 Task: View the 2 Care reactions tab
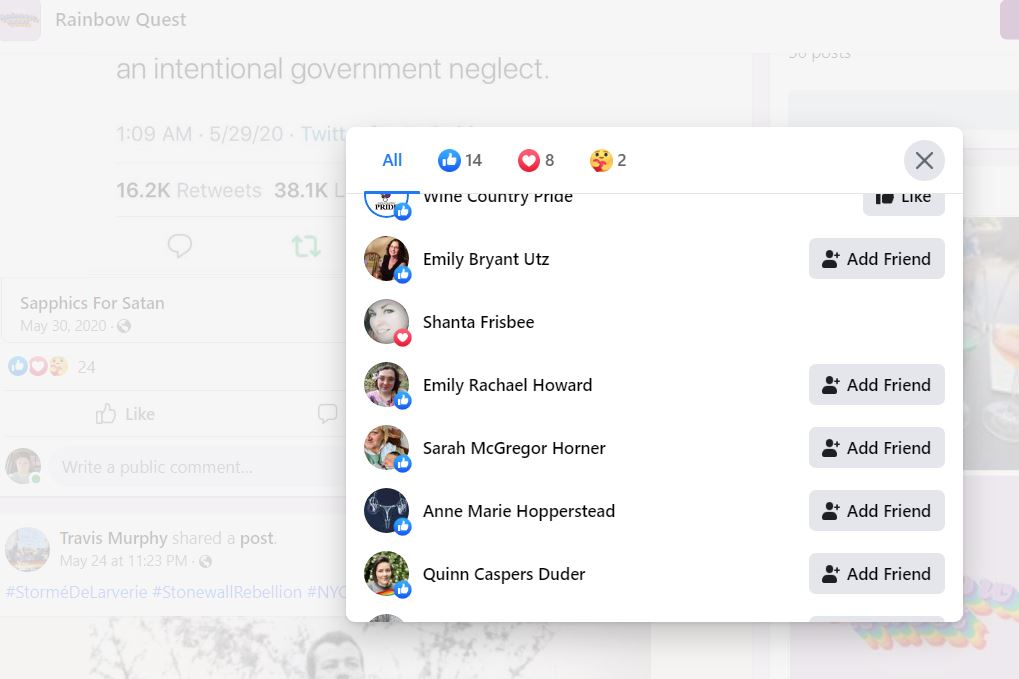point(608,160)
